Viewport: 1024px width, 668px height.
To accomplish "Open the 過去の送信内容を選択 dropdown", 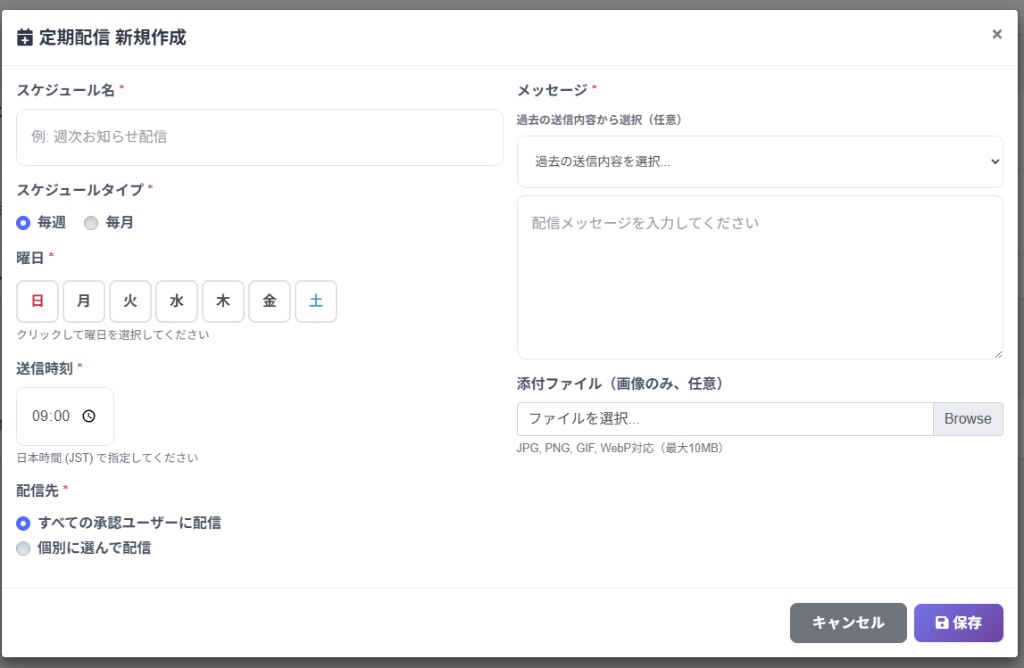I will tap(759, 161).
